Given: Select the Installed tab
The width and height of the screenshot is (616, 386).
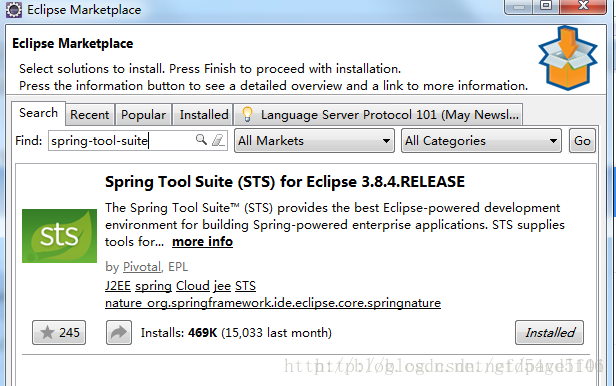Looking at the screenshot, I should 204,115.
